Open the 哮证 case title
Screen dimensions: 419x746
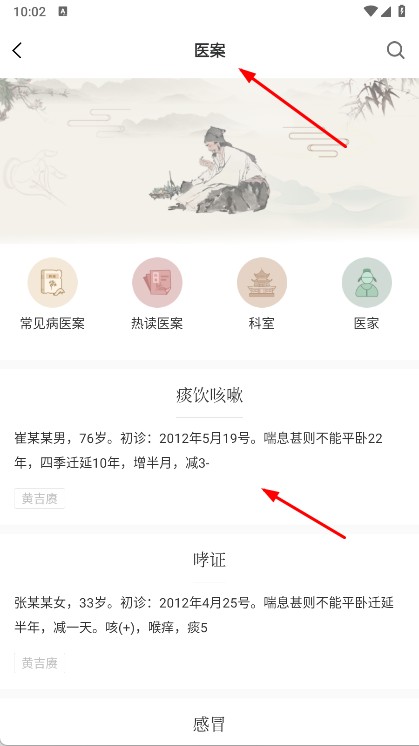pyautogui.click(x=209, y=560)
